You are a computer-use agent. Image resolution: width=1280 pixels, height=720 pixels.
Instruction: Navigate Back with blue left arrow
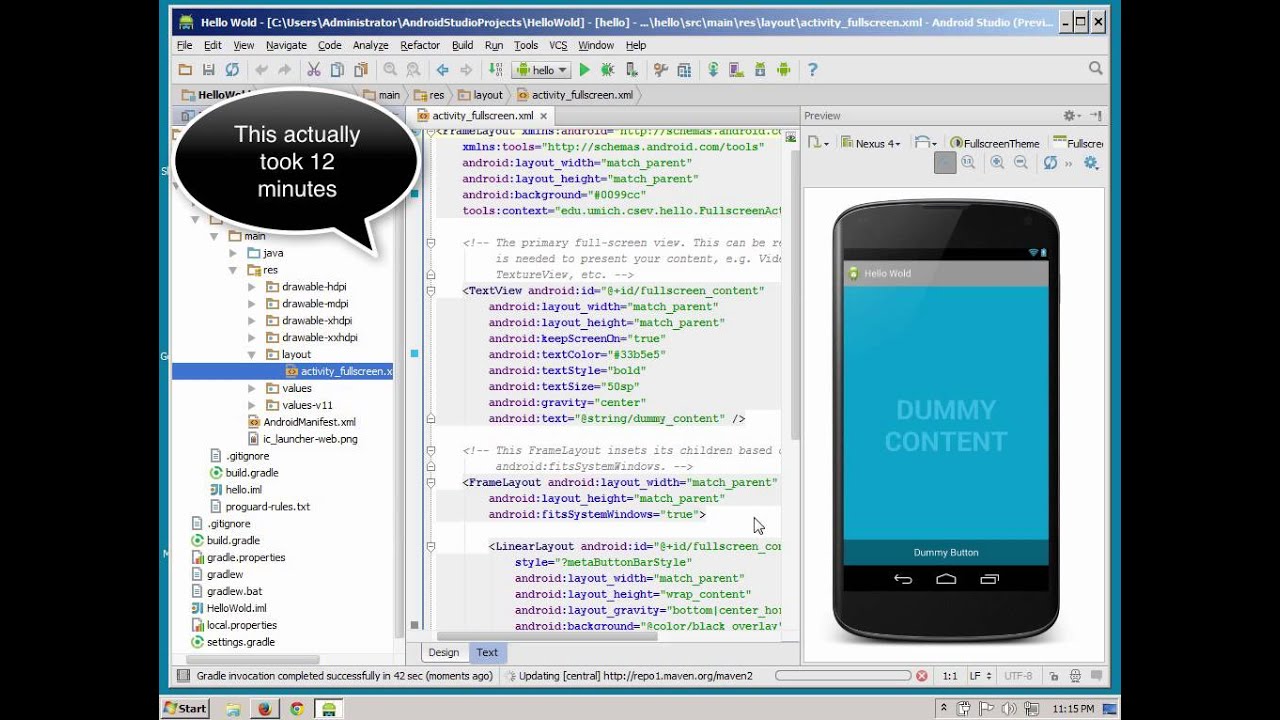click(x=442, y=70)
